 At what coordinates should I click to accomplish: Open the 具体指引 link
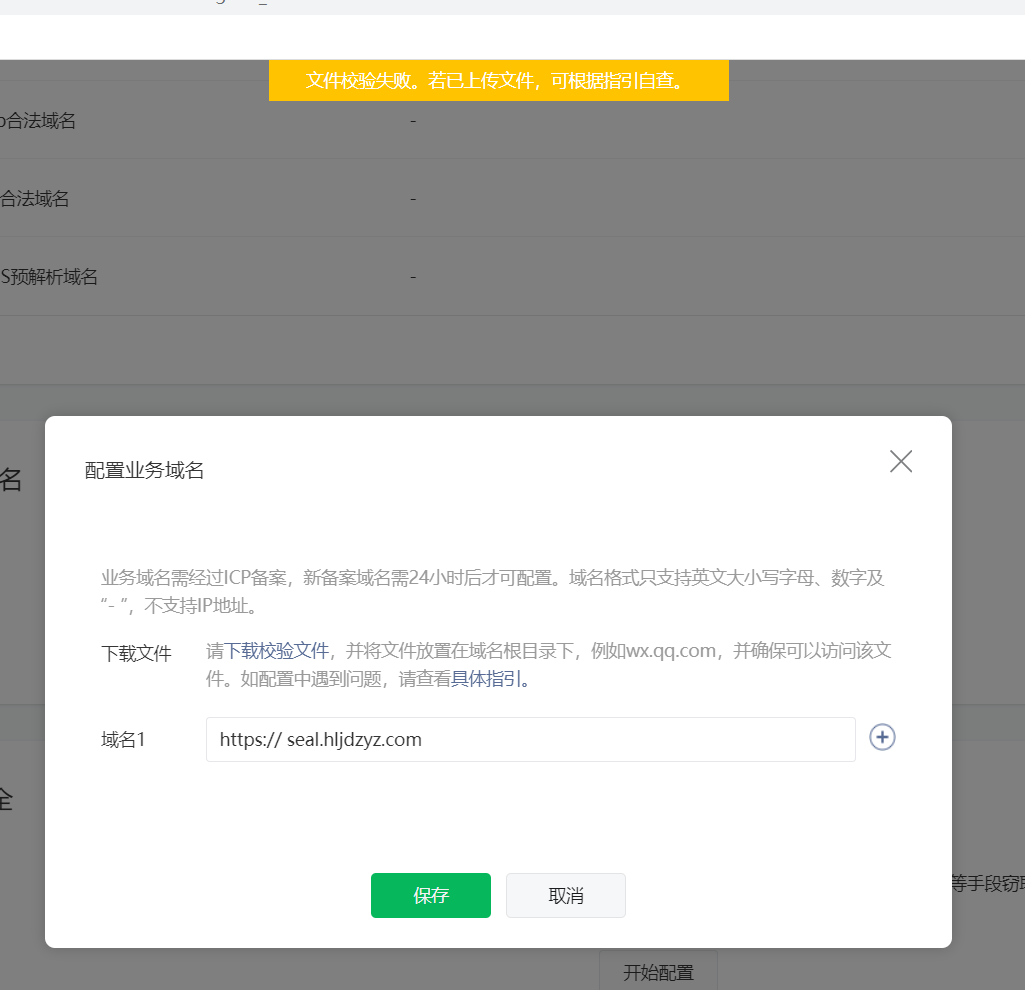click(486, 679)
